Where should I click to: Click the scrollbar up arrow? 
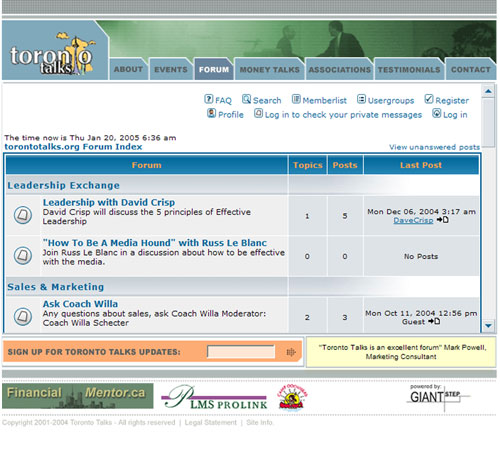(x=488, y=91)
